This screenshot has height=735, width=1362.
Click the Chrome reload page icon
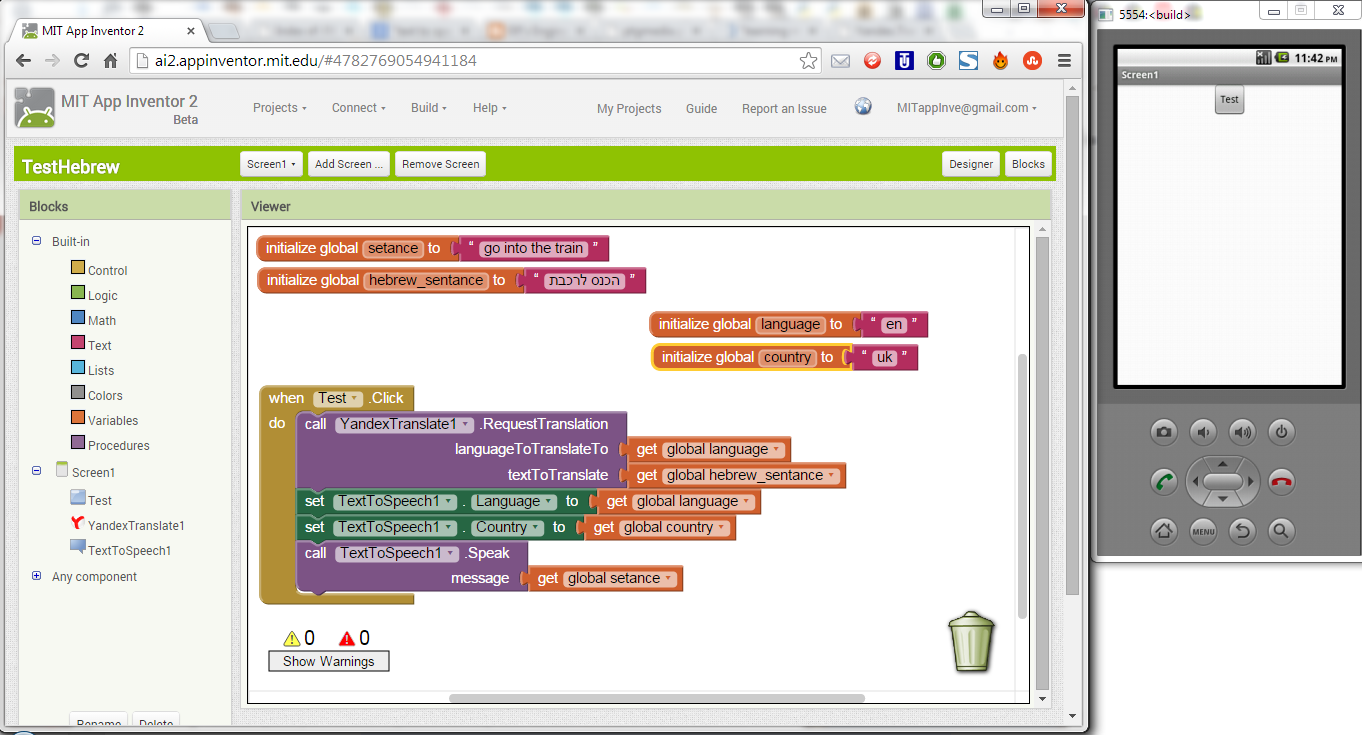[x=81, y=61]
